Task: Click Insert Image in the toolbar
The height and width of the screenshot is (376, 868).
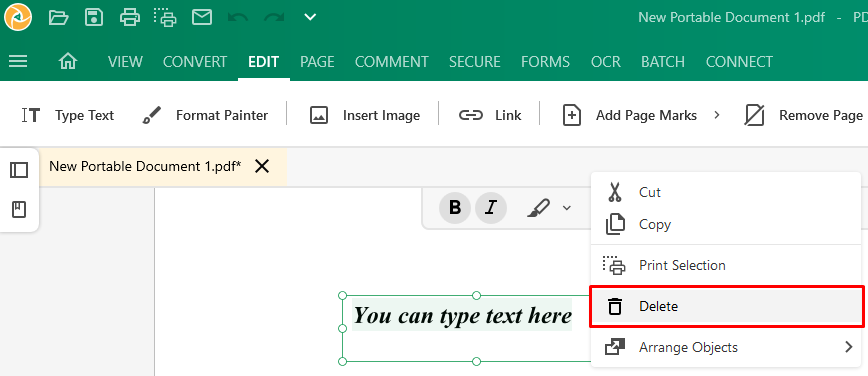Action: (x=364, y=115)
